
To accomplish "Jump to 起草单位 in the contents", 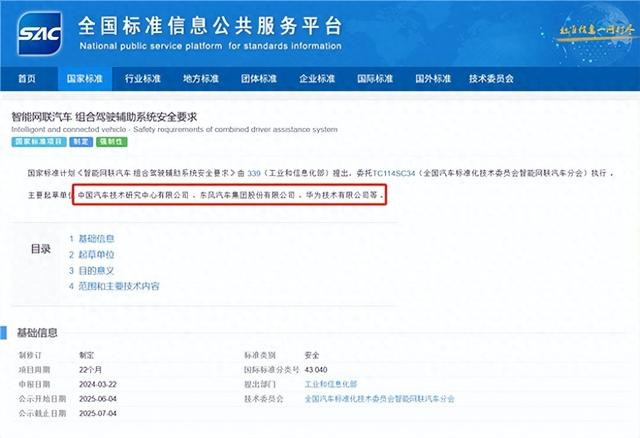I will pos(96,255).
